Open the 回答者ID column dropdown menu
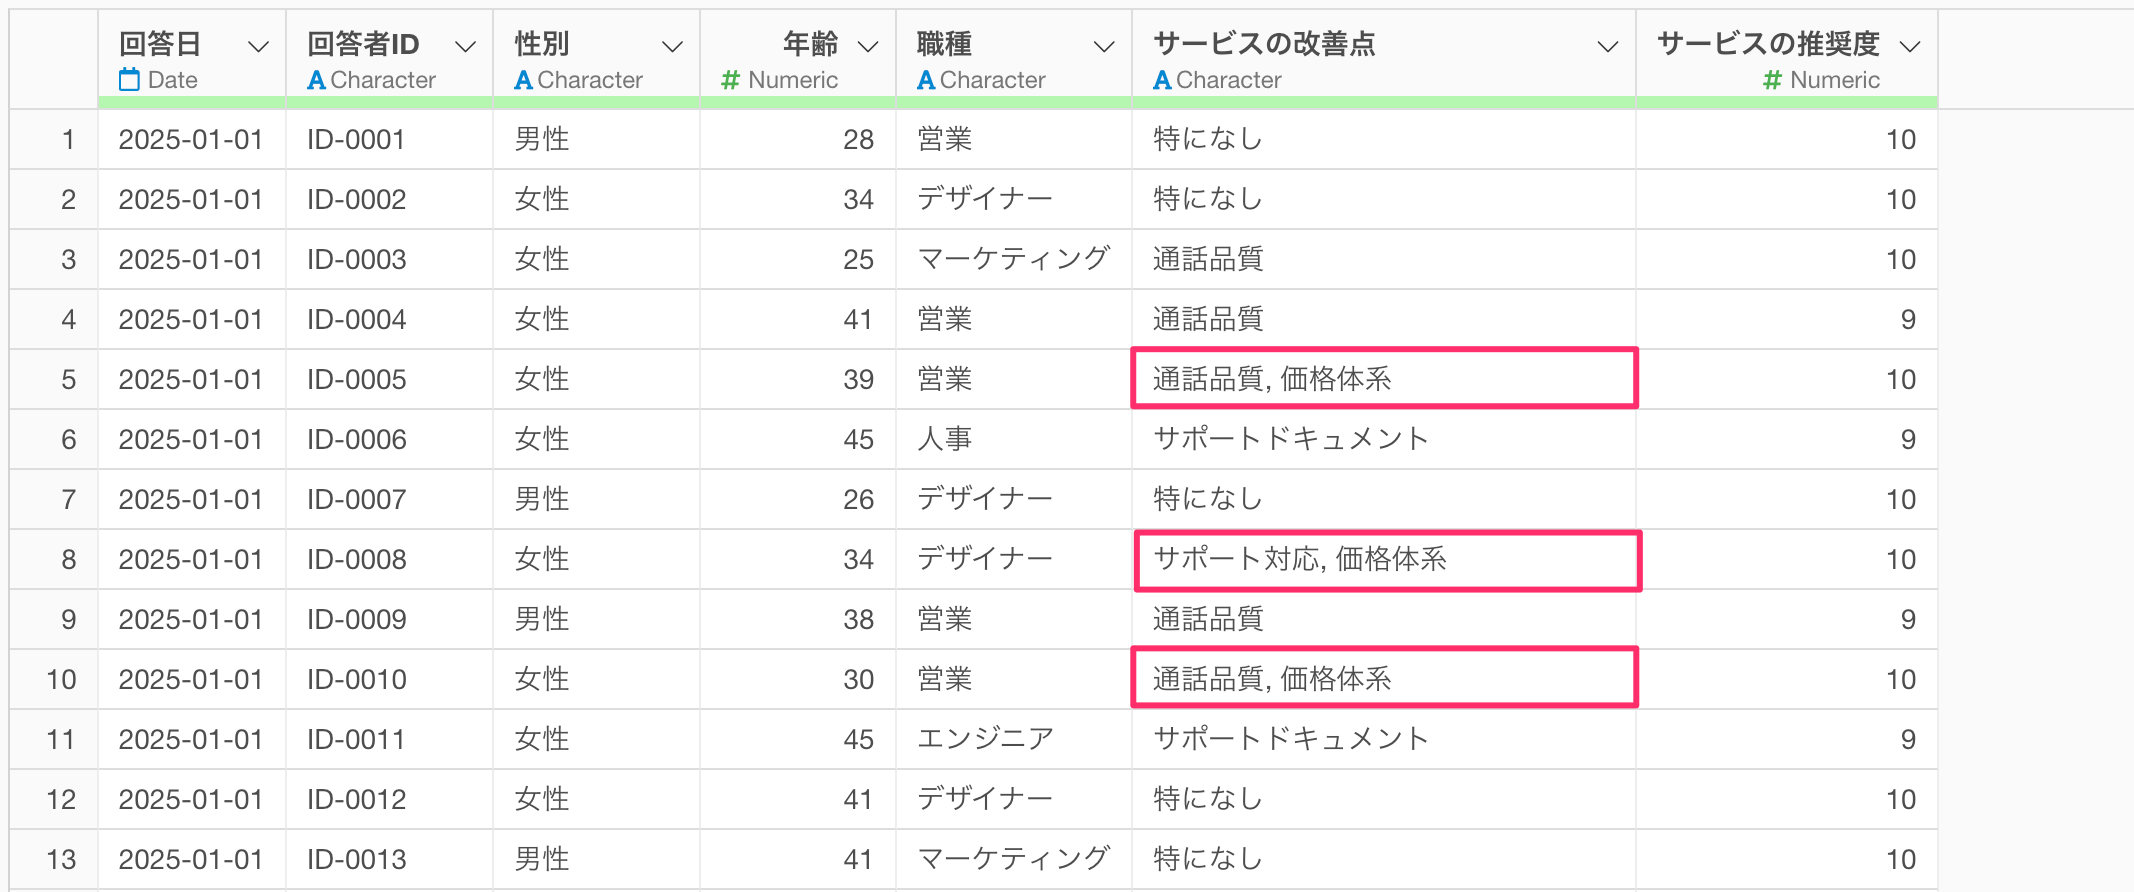 465,47
